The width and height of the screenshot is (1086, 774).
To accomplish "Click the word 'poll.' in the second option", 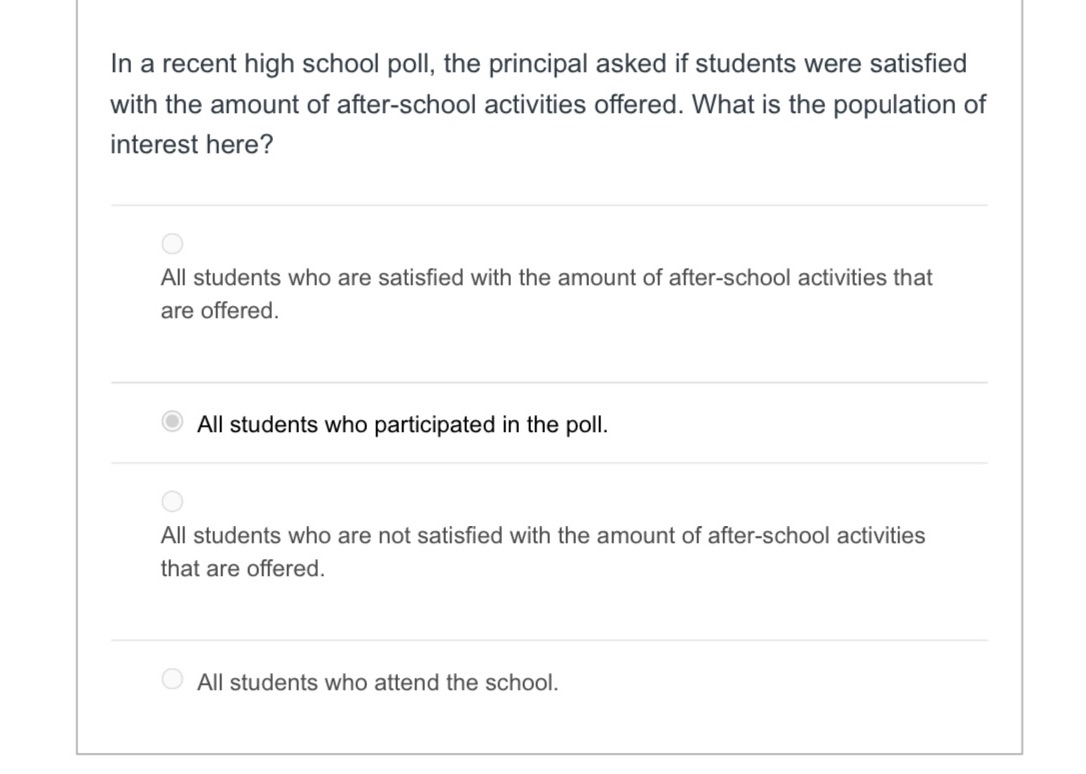I will pos(587,425).
